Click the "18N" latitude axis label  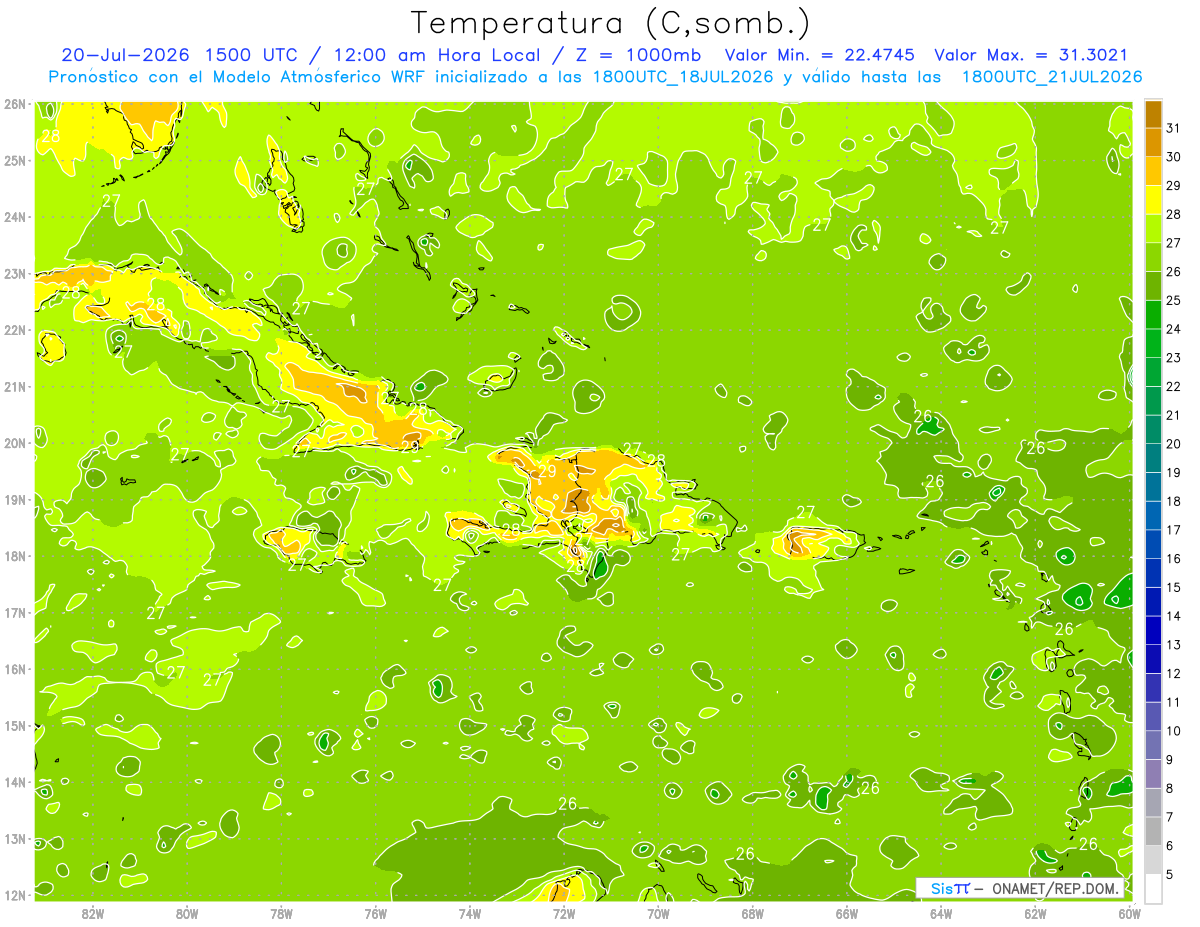coord(14,555)
